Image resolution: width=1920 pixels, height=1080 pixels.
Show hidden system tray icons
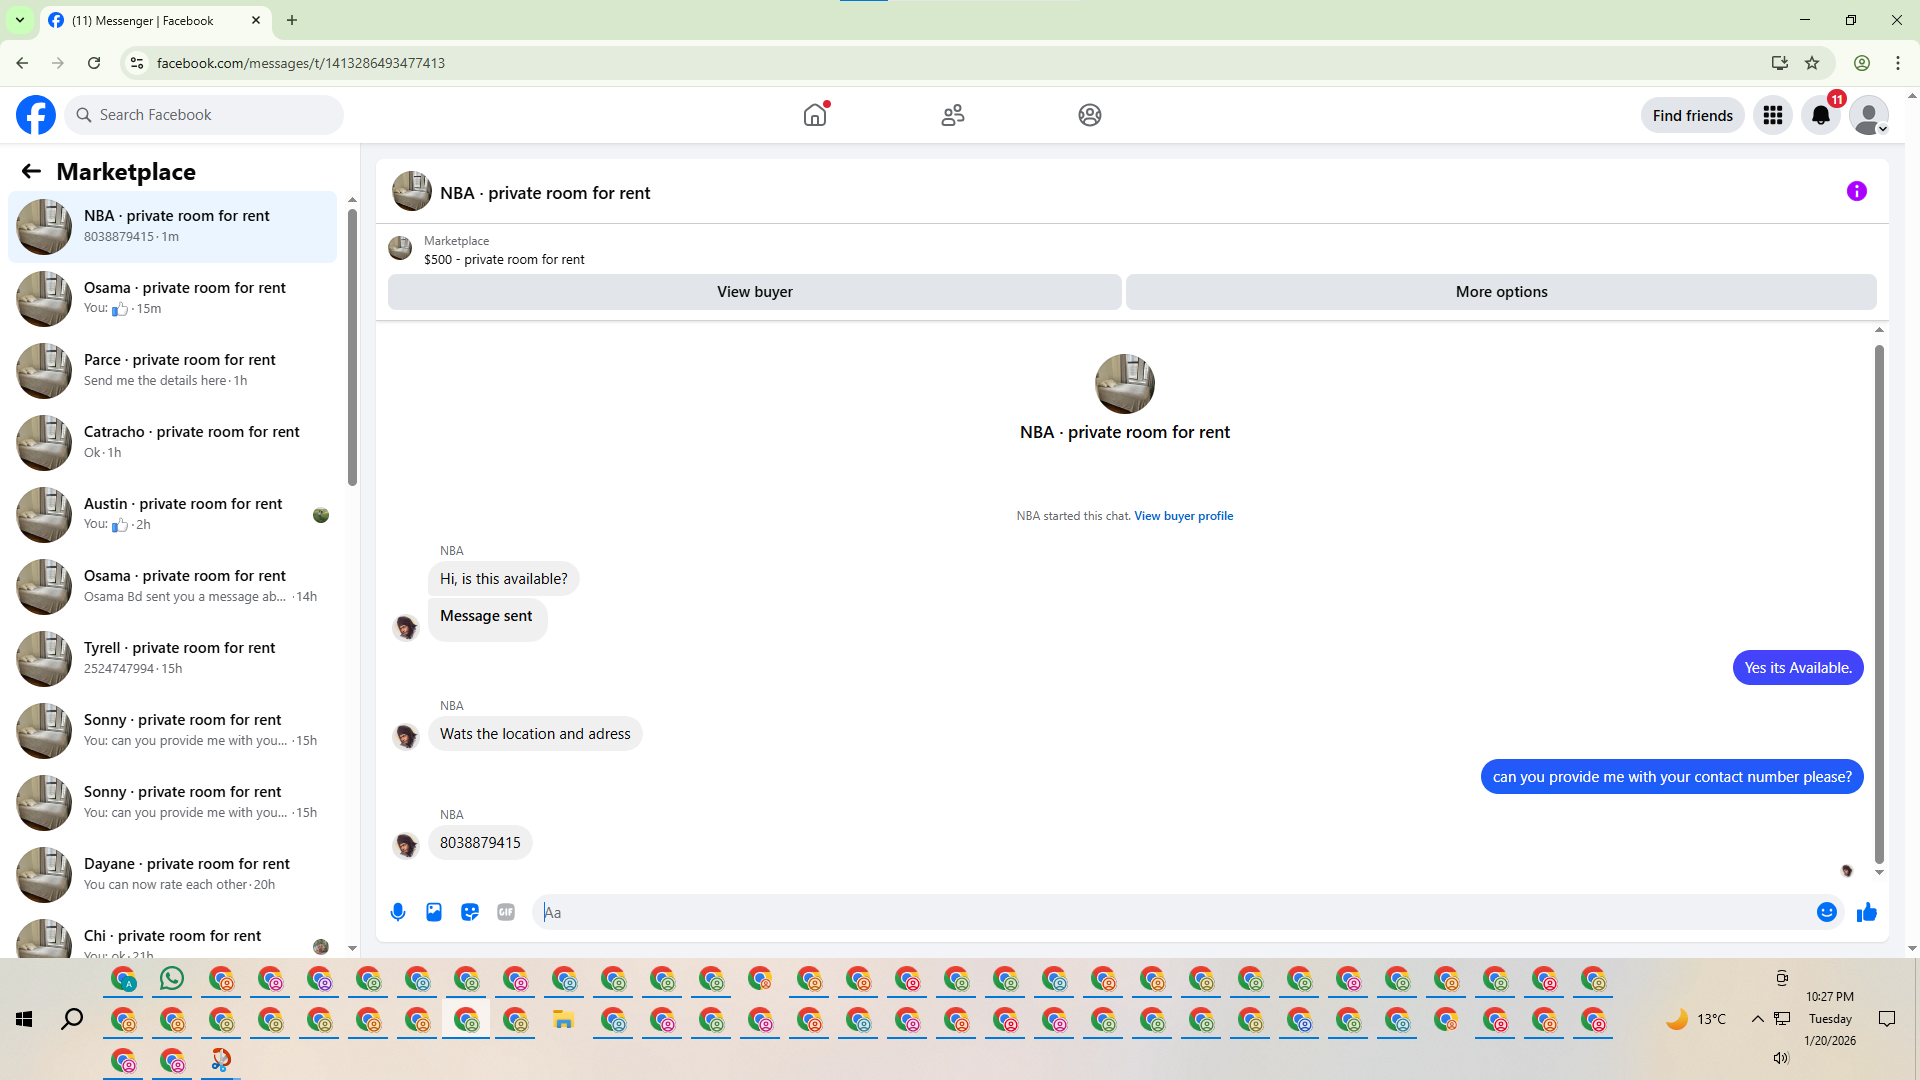pyautogui.click(x=1757, y=1019)
